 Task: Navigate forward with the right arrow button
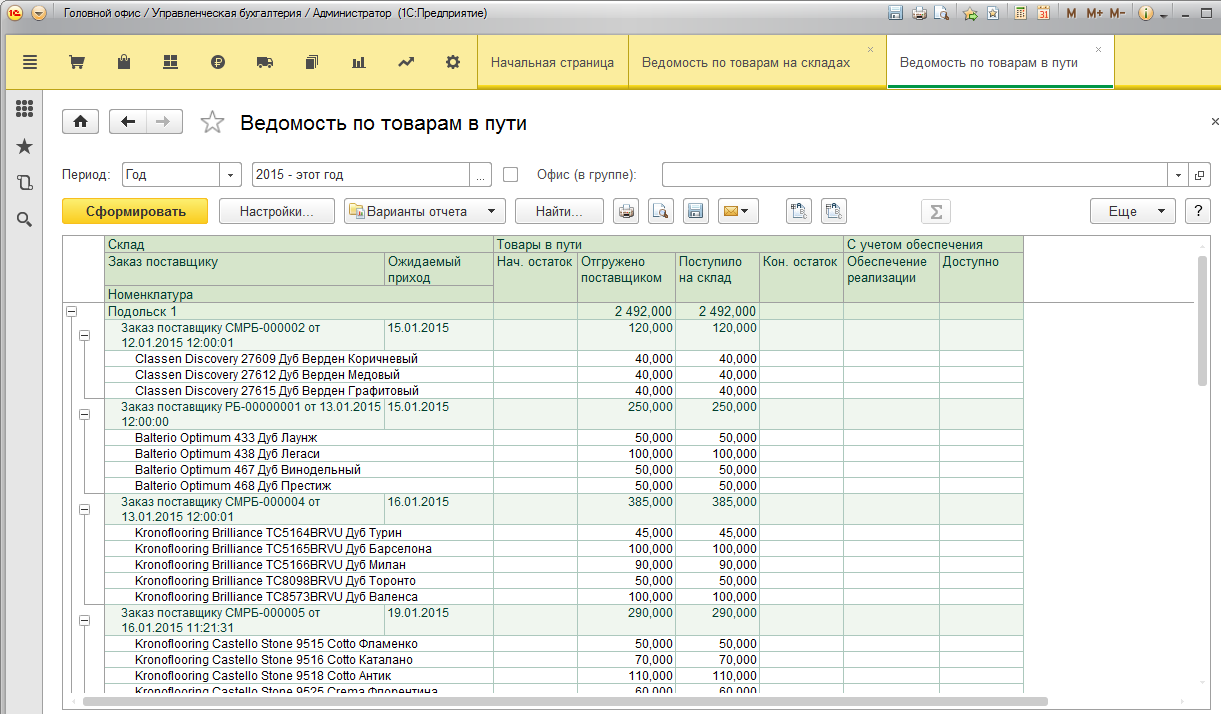point(164,122)
